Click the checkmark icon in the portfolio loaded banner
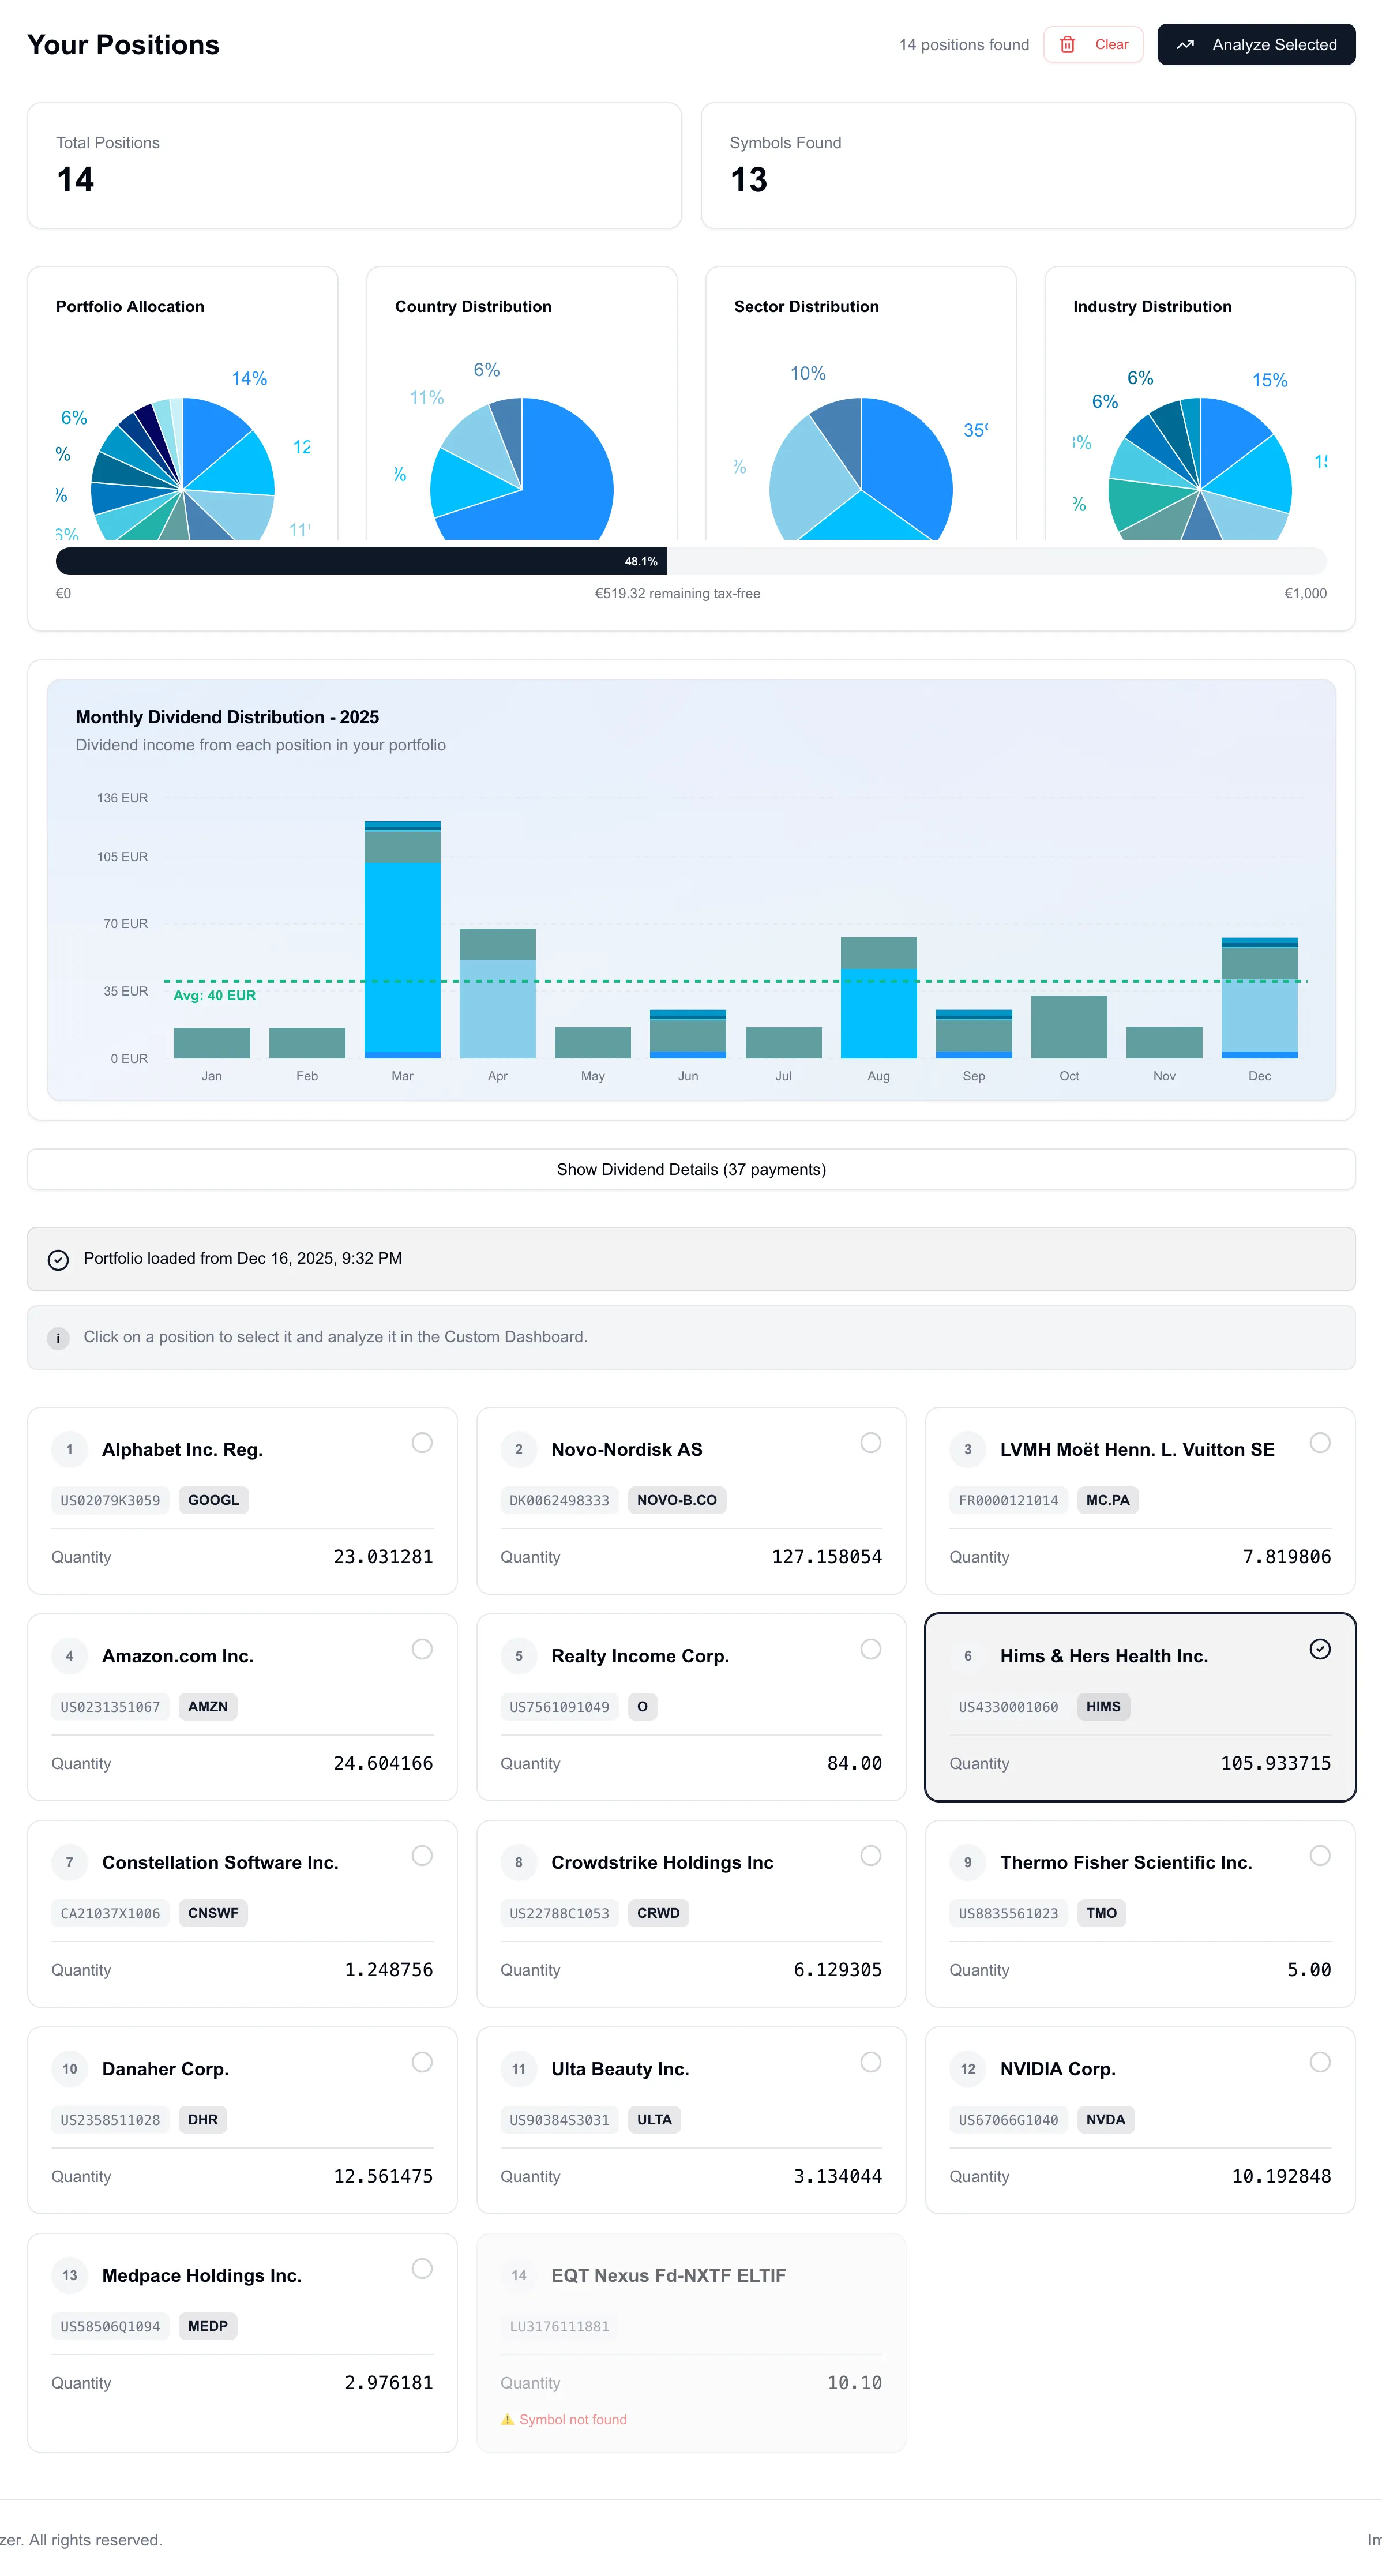1382x2576 pixels. point(58,1259)
